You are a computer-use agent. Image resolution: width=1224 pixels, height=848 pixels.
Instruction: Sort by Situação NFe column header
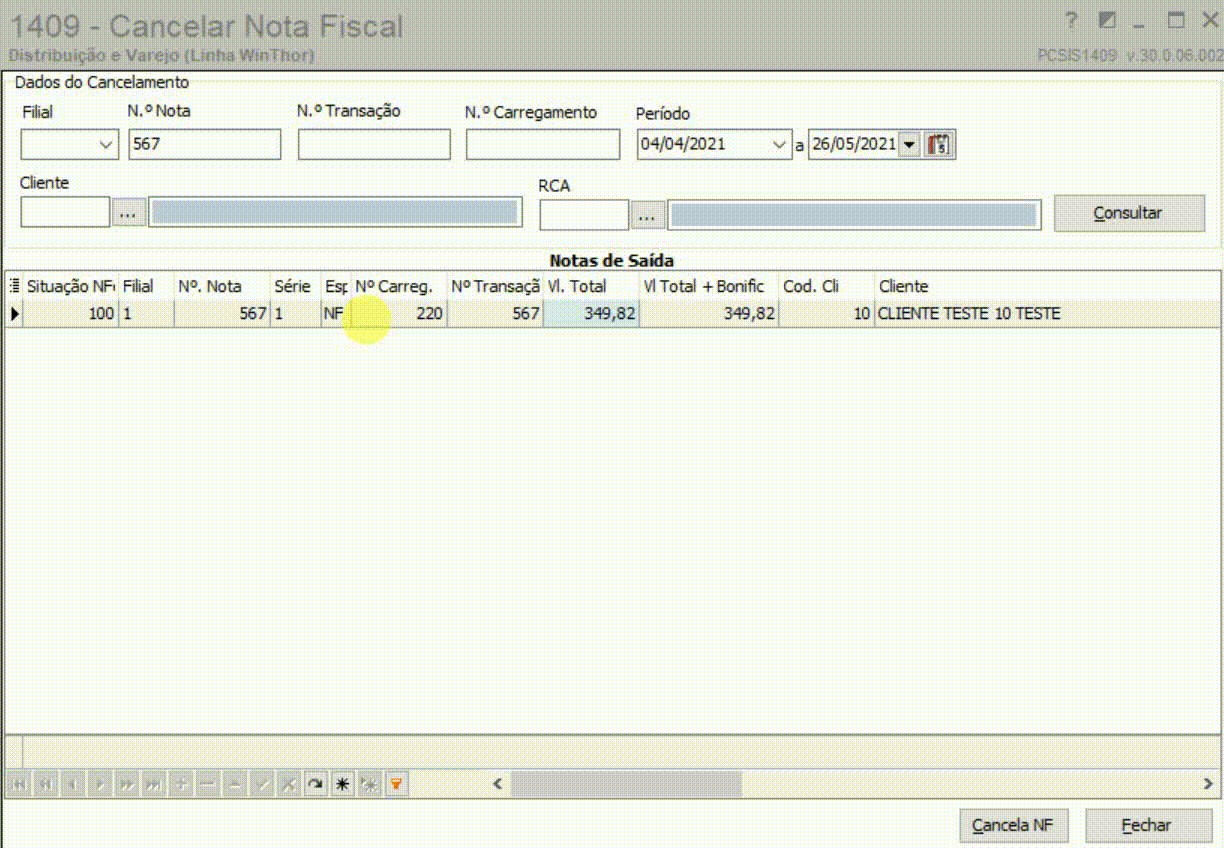(70, 286)
